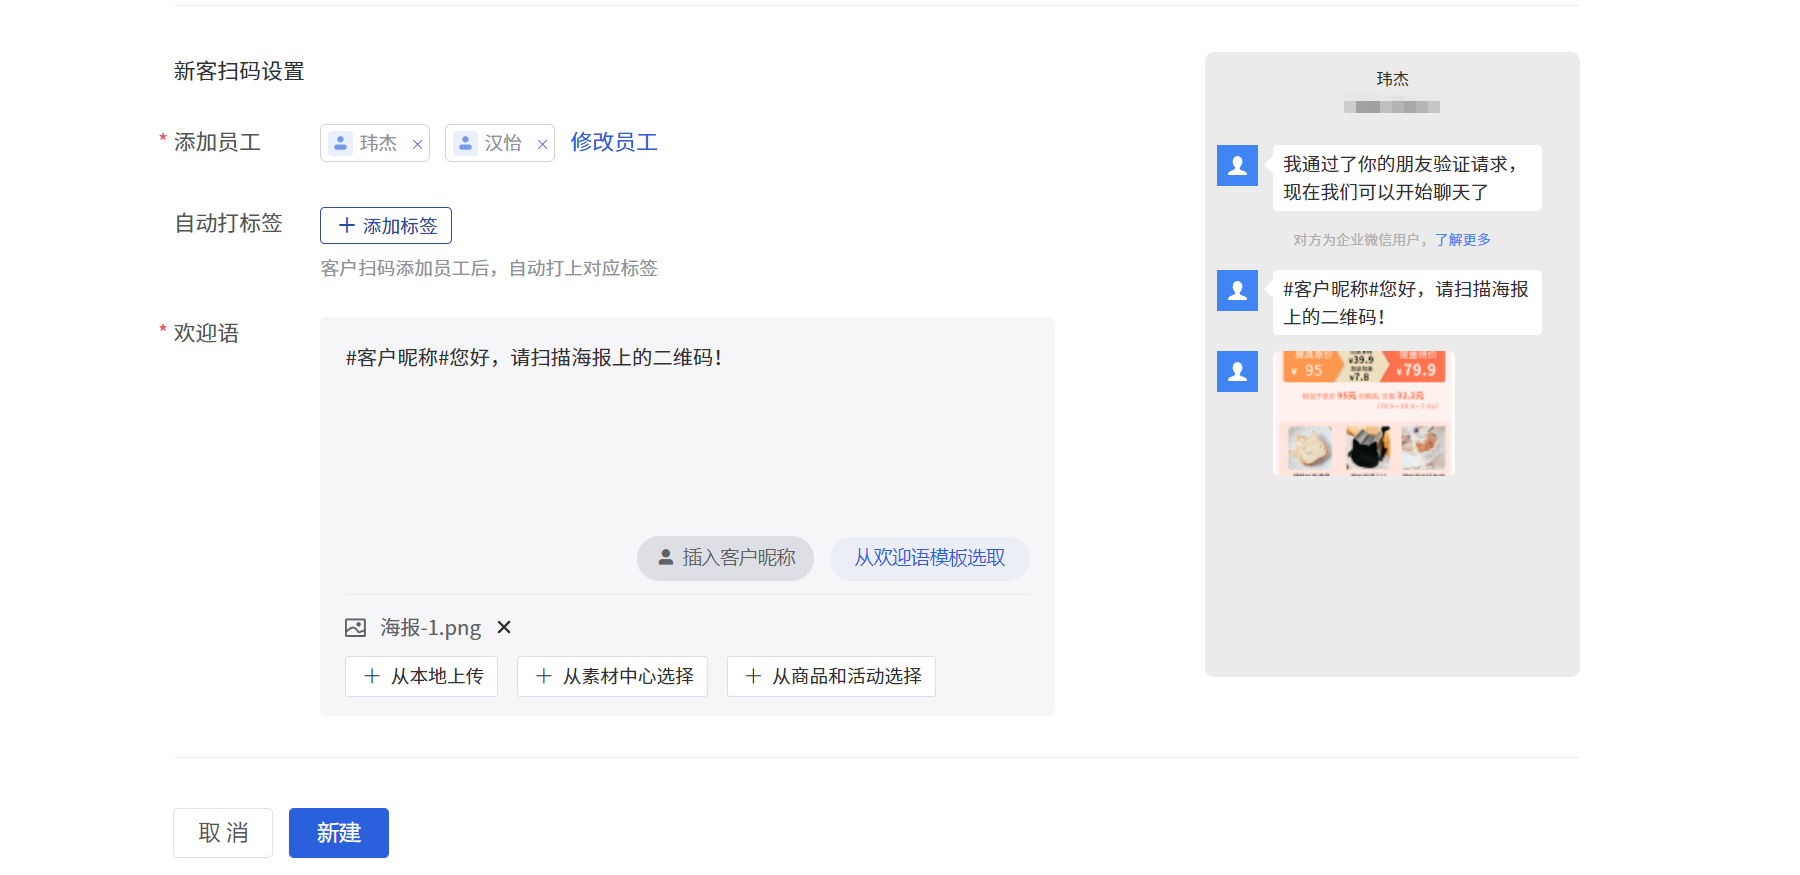This screenshot has height=875, width=1800.
Task: Delete attachment 海报-1.png with the X
Action: pyautogui.click(x=504, y=627)
